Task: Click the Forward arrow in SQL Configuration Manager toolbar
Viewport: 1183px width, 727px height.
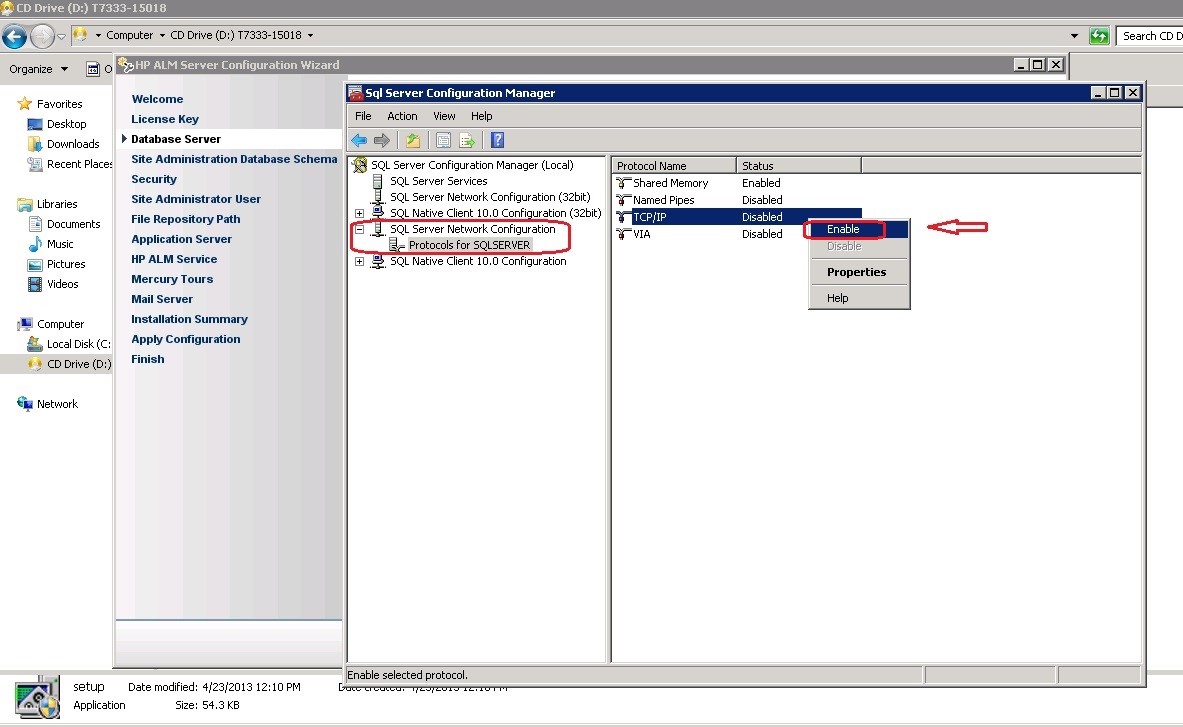Action: pos(382,140)
